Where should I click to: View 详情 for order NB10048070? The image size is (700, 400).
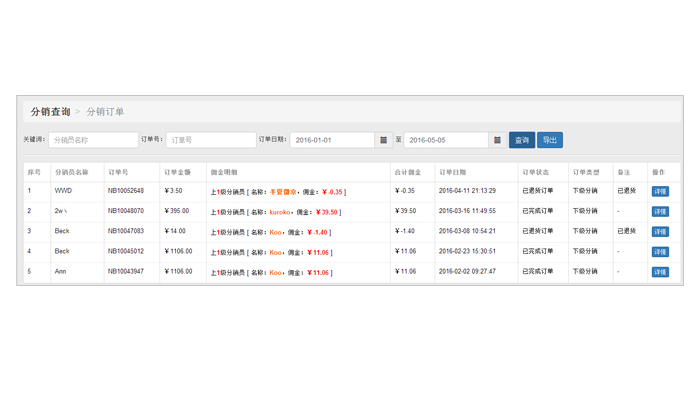[660, 212]
